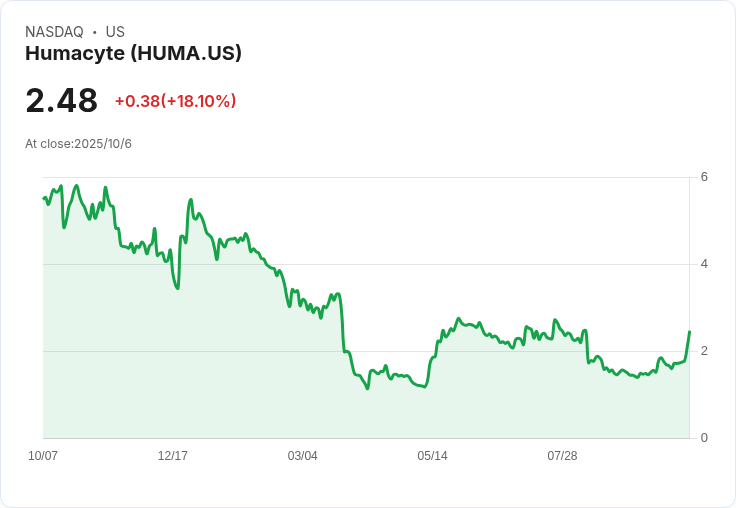Image resolution: width=736 pixels, height=508 pixels.
Task: Click the 07/28 date axis label
Action: 562,456
